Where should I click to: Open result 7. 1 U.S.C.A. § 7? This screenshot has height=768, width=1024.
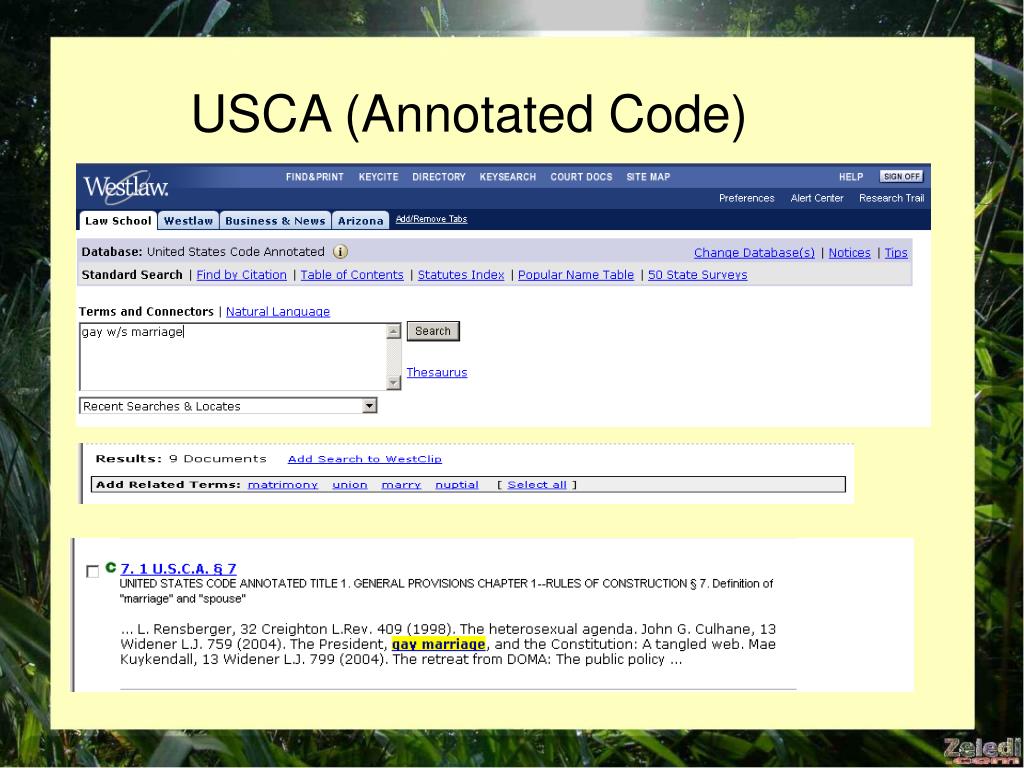pos(178,569)
